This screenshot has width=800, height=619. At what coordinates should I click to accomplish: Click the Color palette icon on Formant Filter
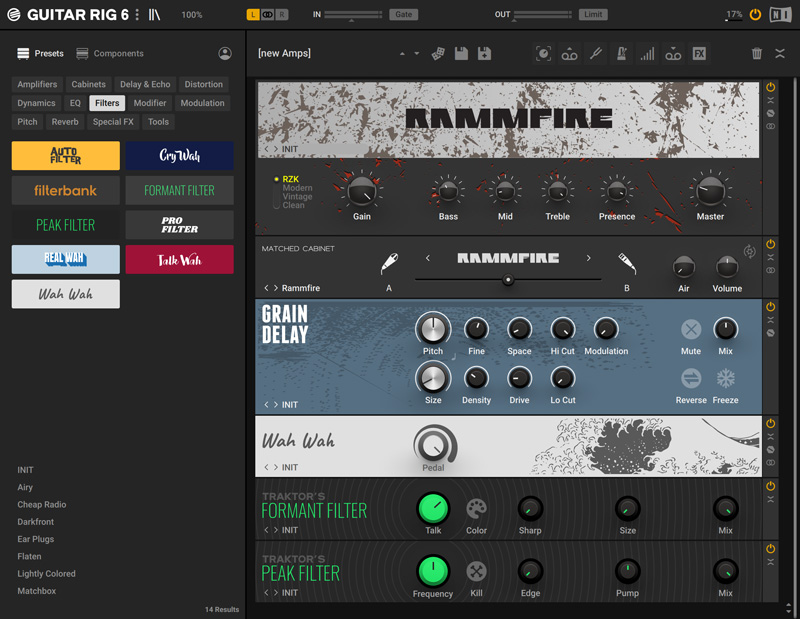[x=477, y=509]
